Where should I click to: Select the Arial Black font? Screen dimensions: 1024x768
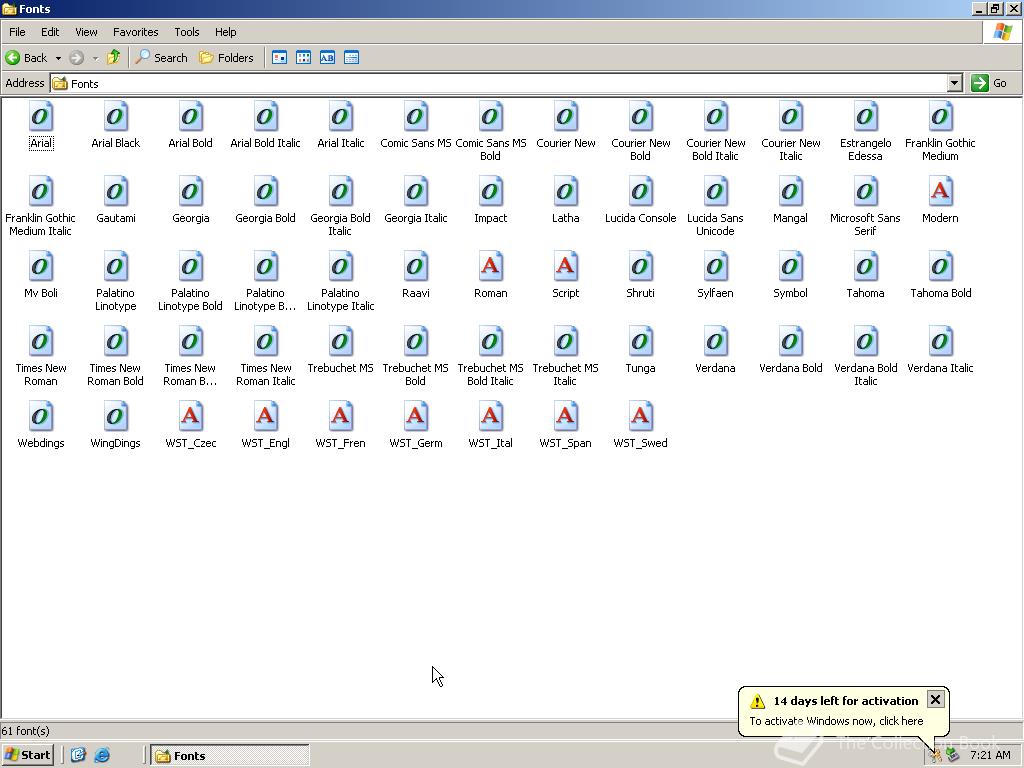pyautogui.click(x=116, y=125)
